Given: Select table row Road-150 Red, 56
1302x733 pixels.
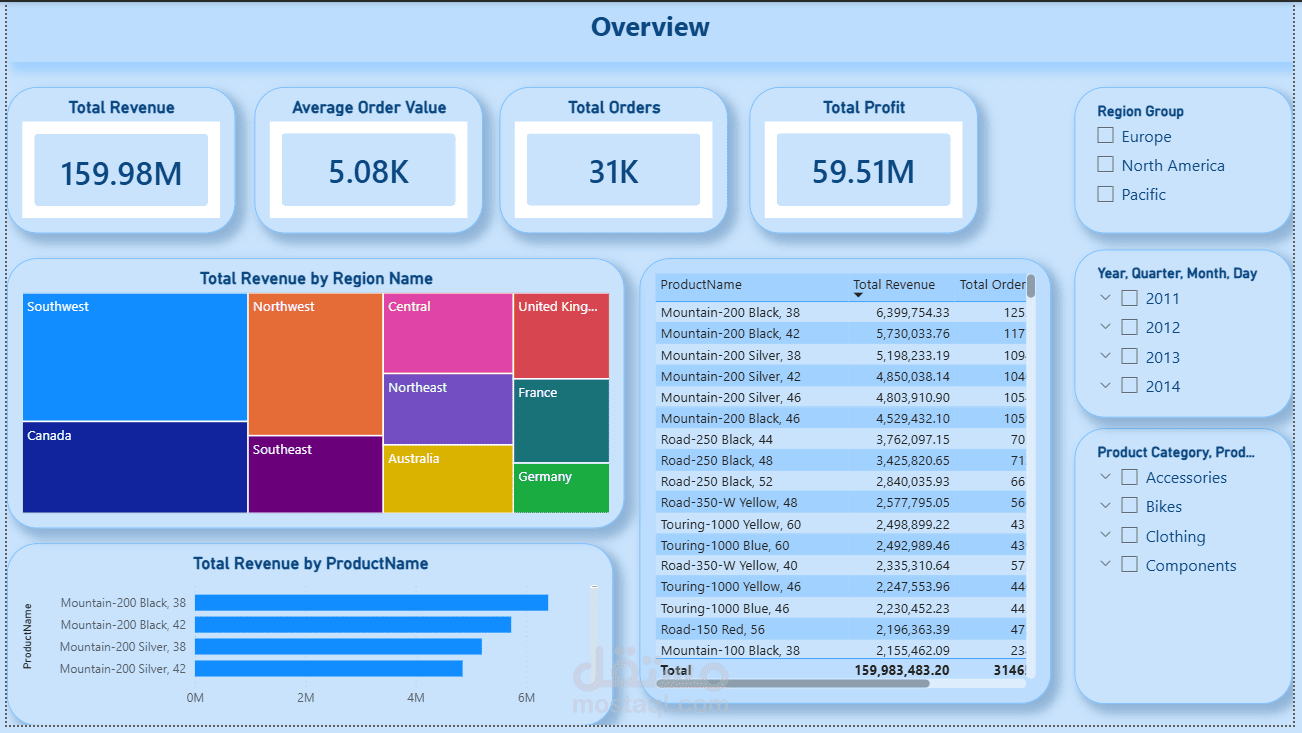Looking at the screenshot, I should point(841,629).
